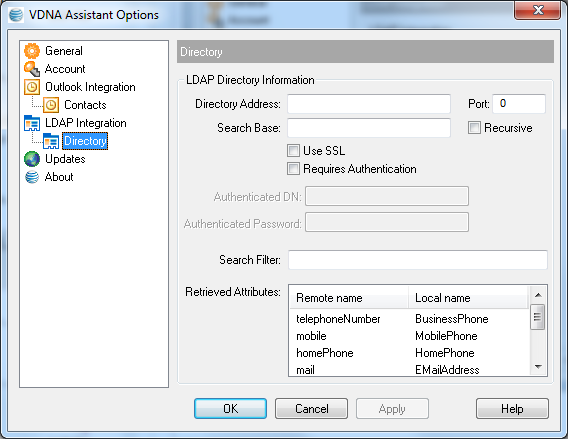Confirm with the OK button
This screenshot has width=568, height=439.
tap(230, 409)
